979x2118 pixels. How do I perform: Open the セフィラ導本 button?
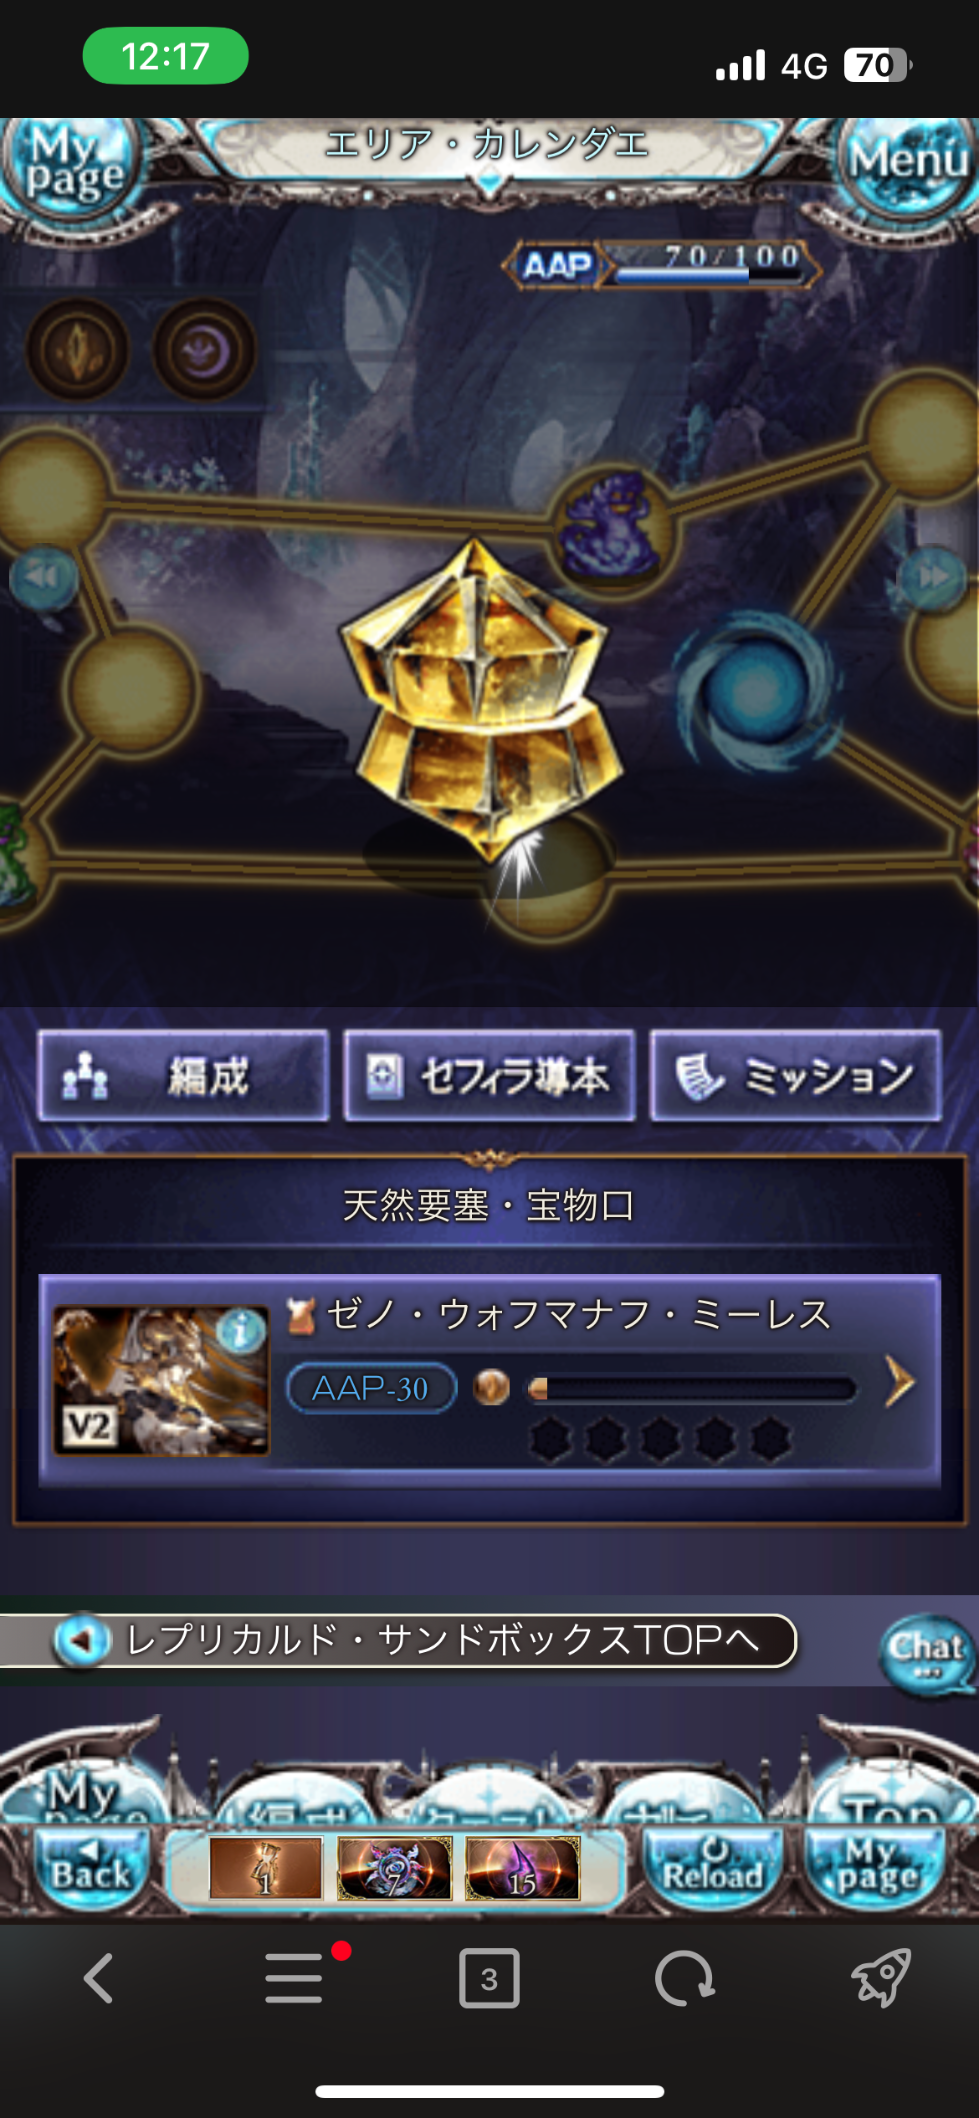pos(489,1076)
